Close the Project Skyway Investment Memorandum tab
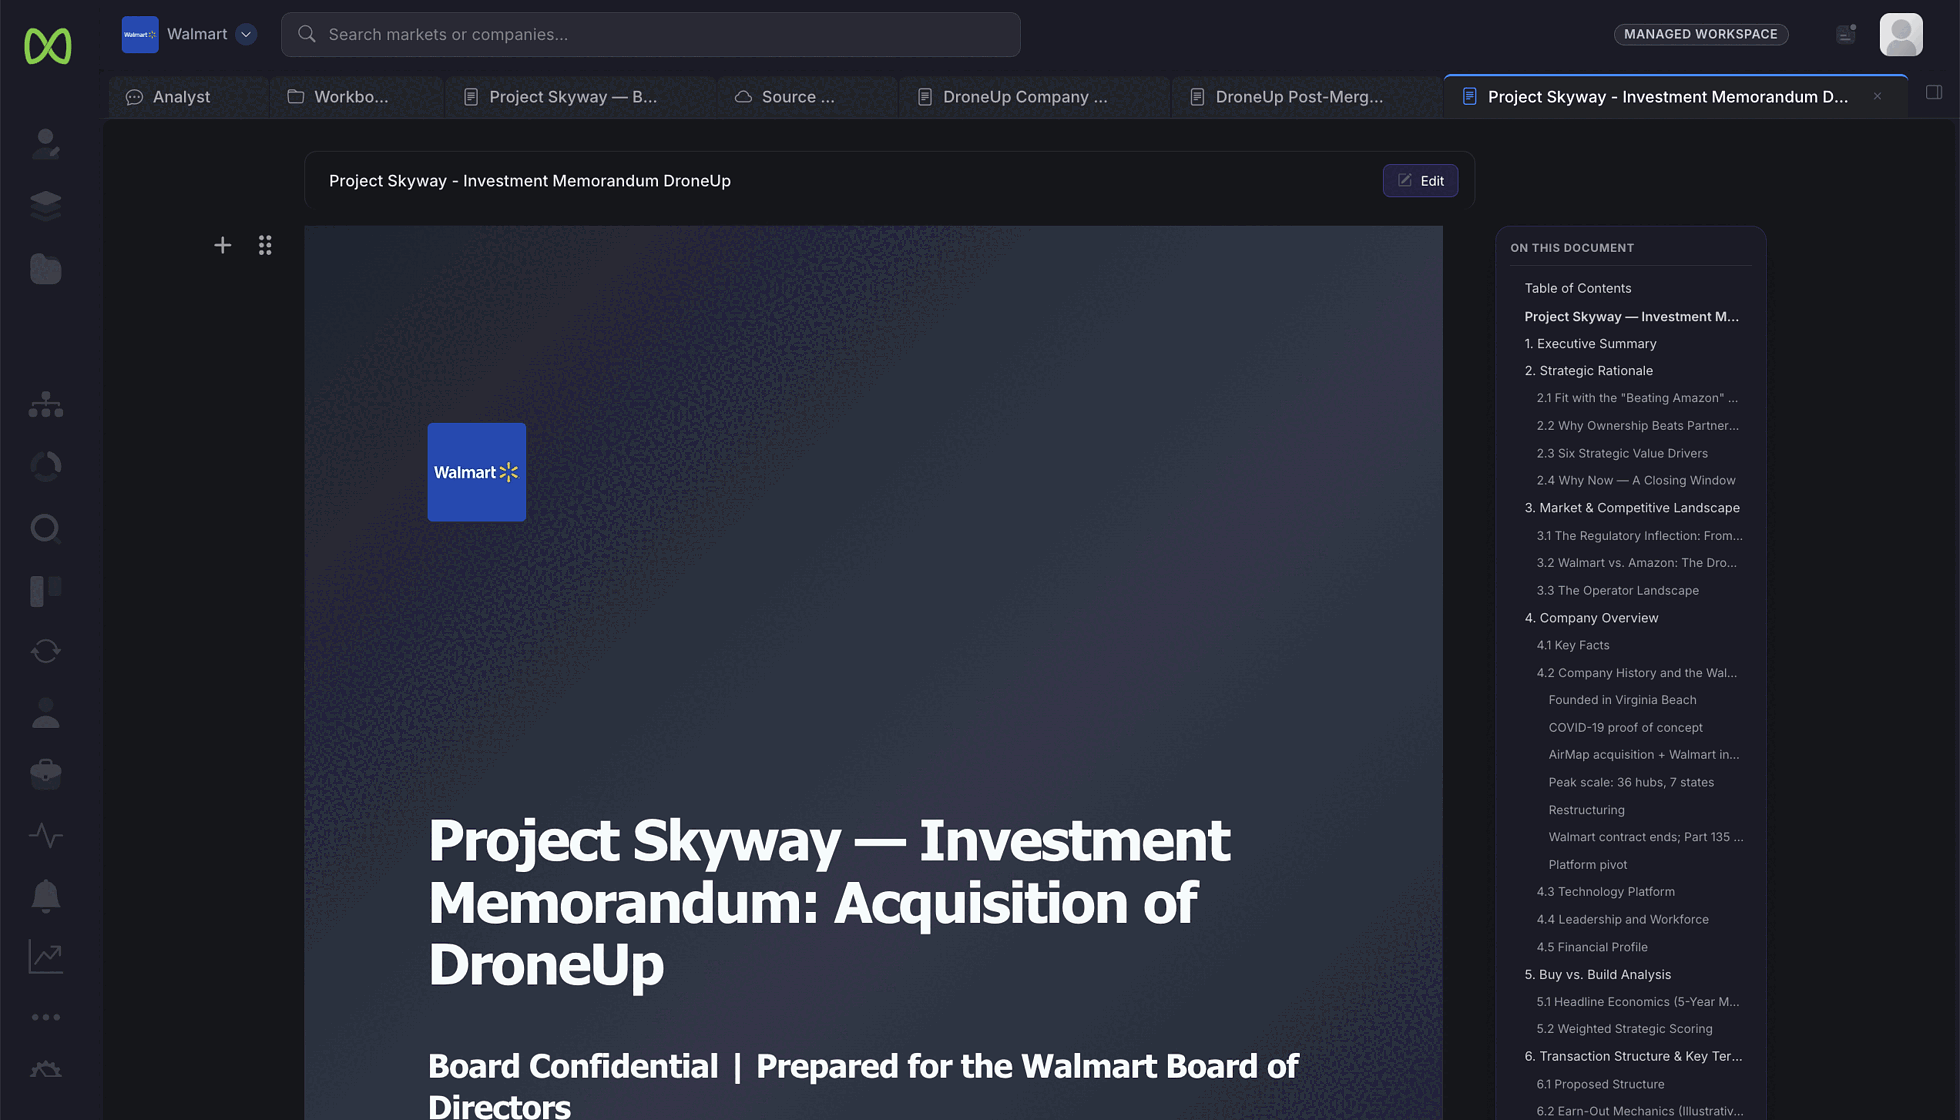The width and height of the screenshot is (1960, 1120). coord(1878,97)
